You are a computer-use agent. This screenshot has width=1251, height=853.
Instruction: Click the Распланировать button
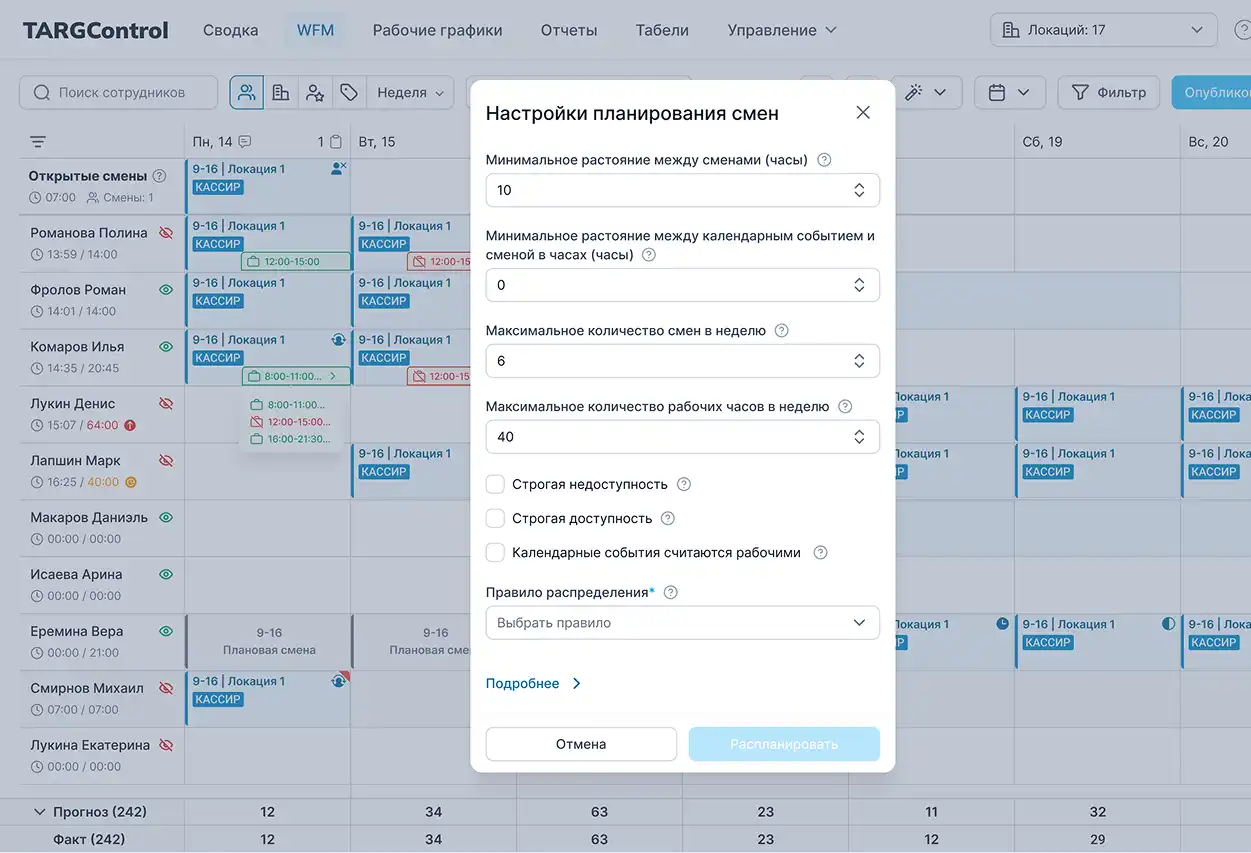784,744
